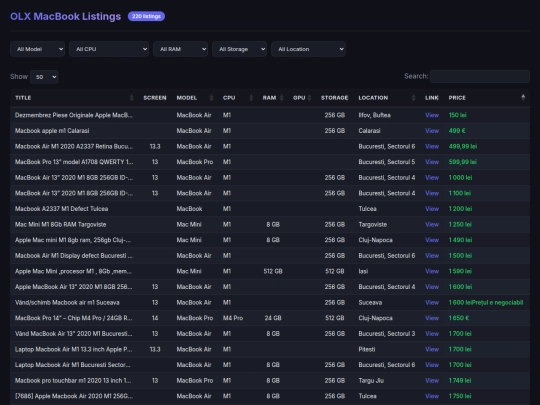
Task: Click the 512 GB RAM cell in Iasi row
Action: pyautogui.click(x=273, y=271)
